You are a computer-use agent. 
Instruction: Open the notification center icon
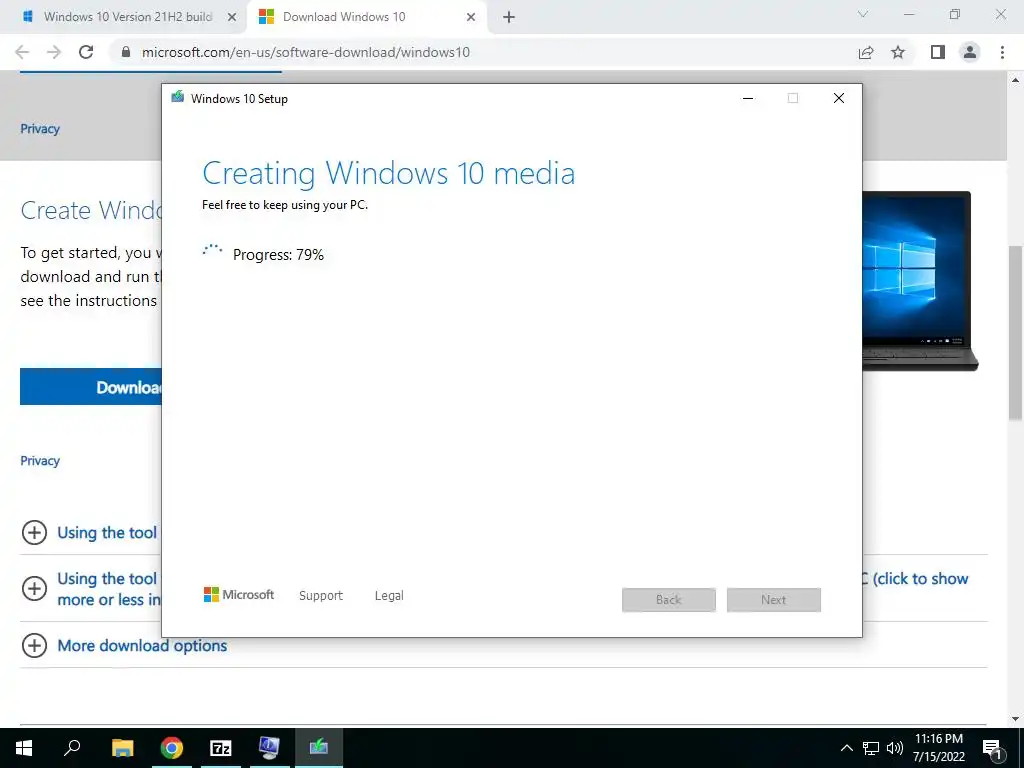[993, 748]
